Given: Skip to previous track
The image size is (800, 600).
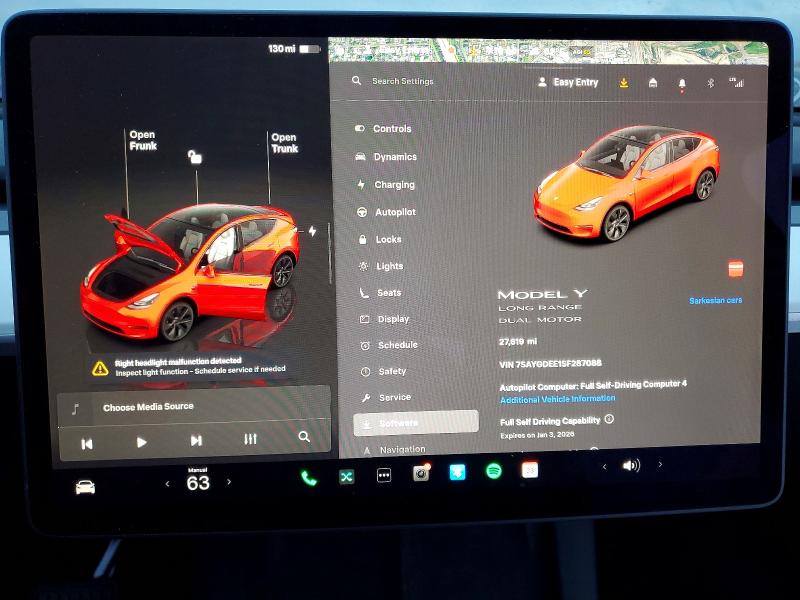Looking at the screenshot, I should [x=87, y=444].
